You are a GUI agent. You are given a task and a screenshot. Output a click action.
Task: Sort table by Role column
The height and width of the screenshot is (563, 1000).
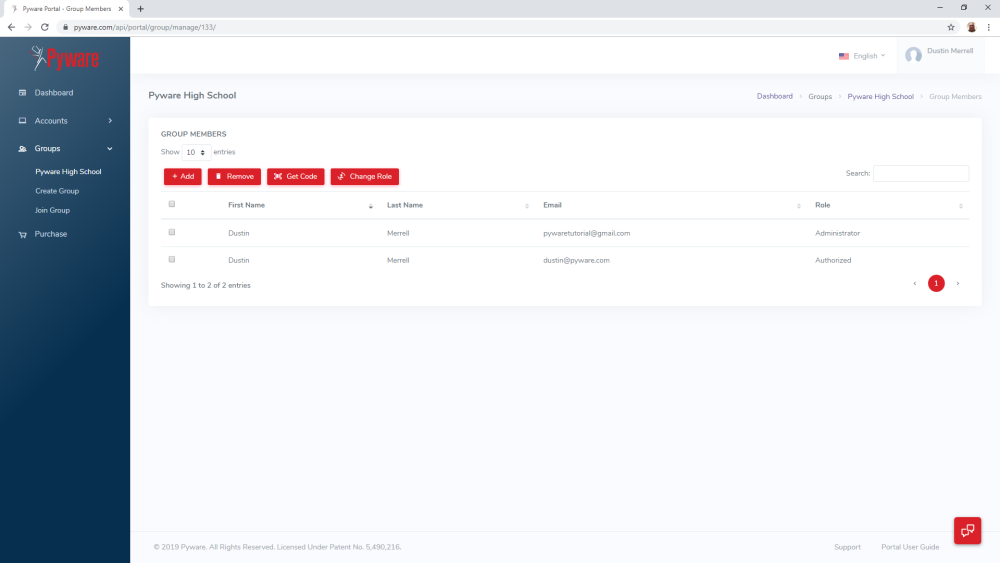pos(888,205)
